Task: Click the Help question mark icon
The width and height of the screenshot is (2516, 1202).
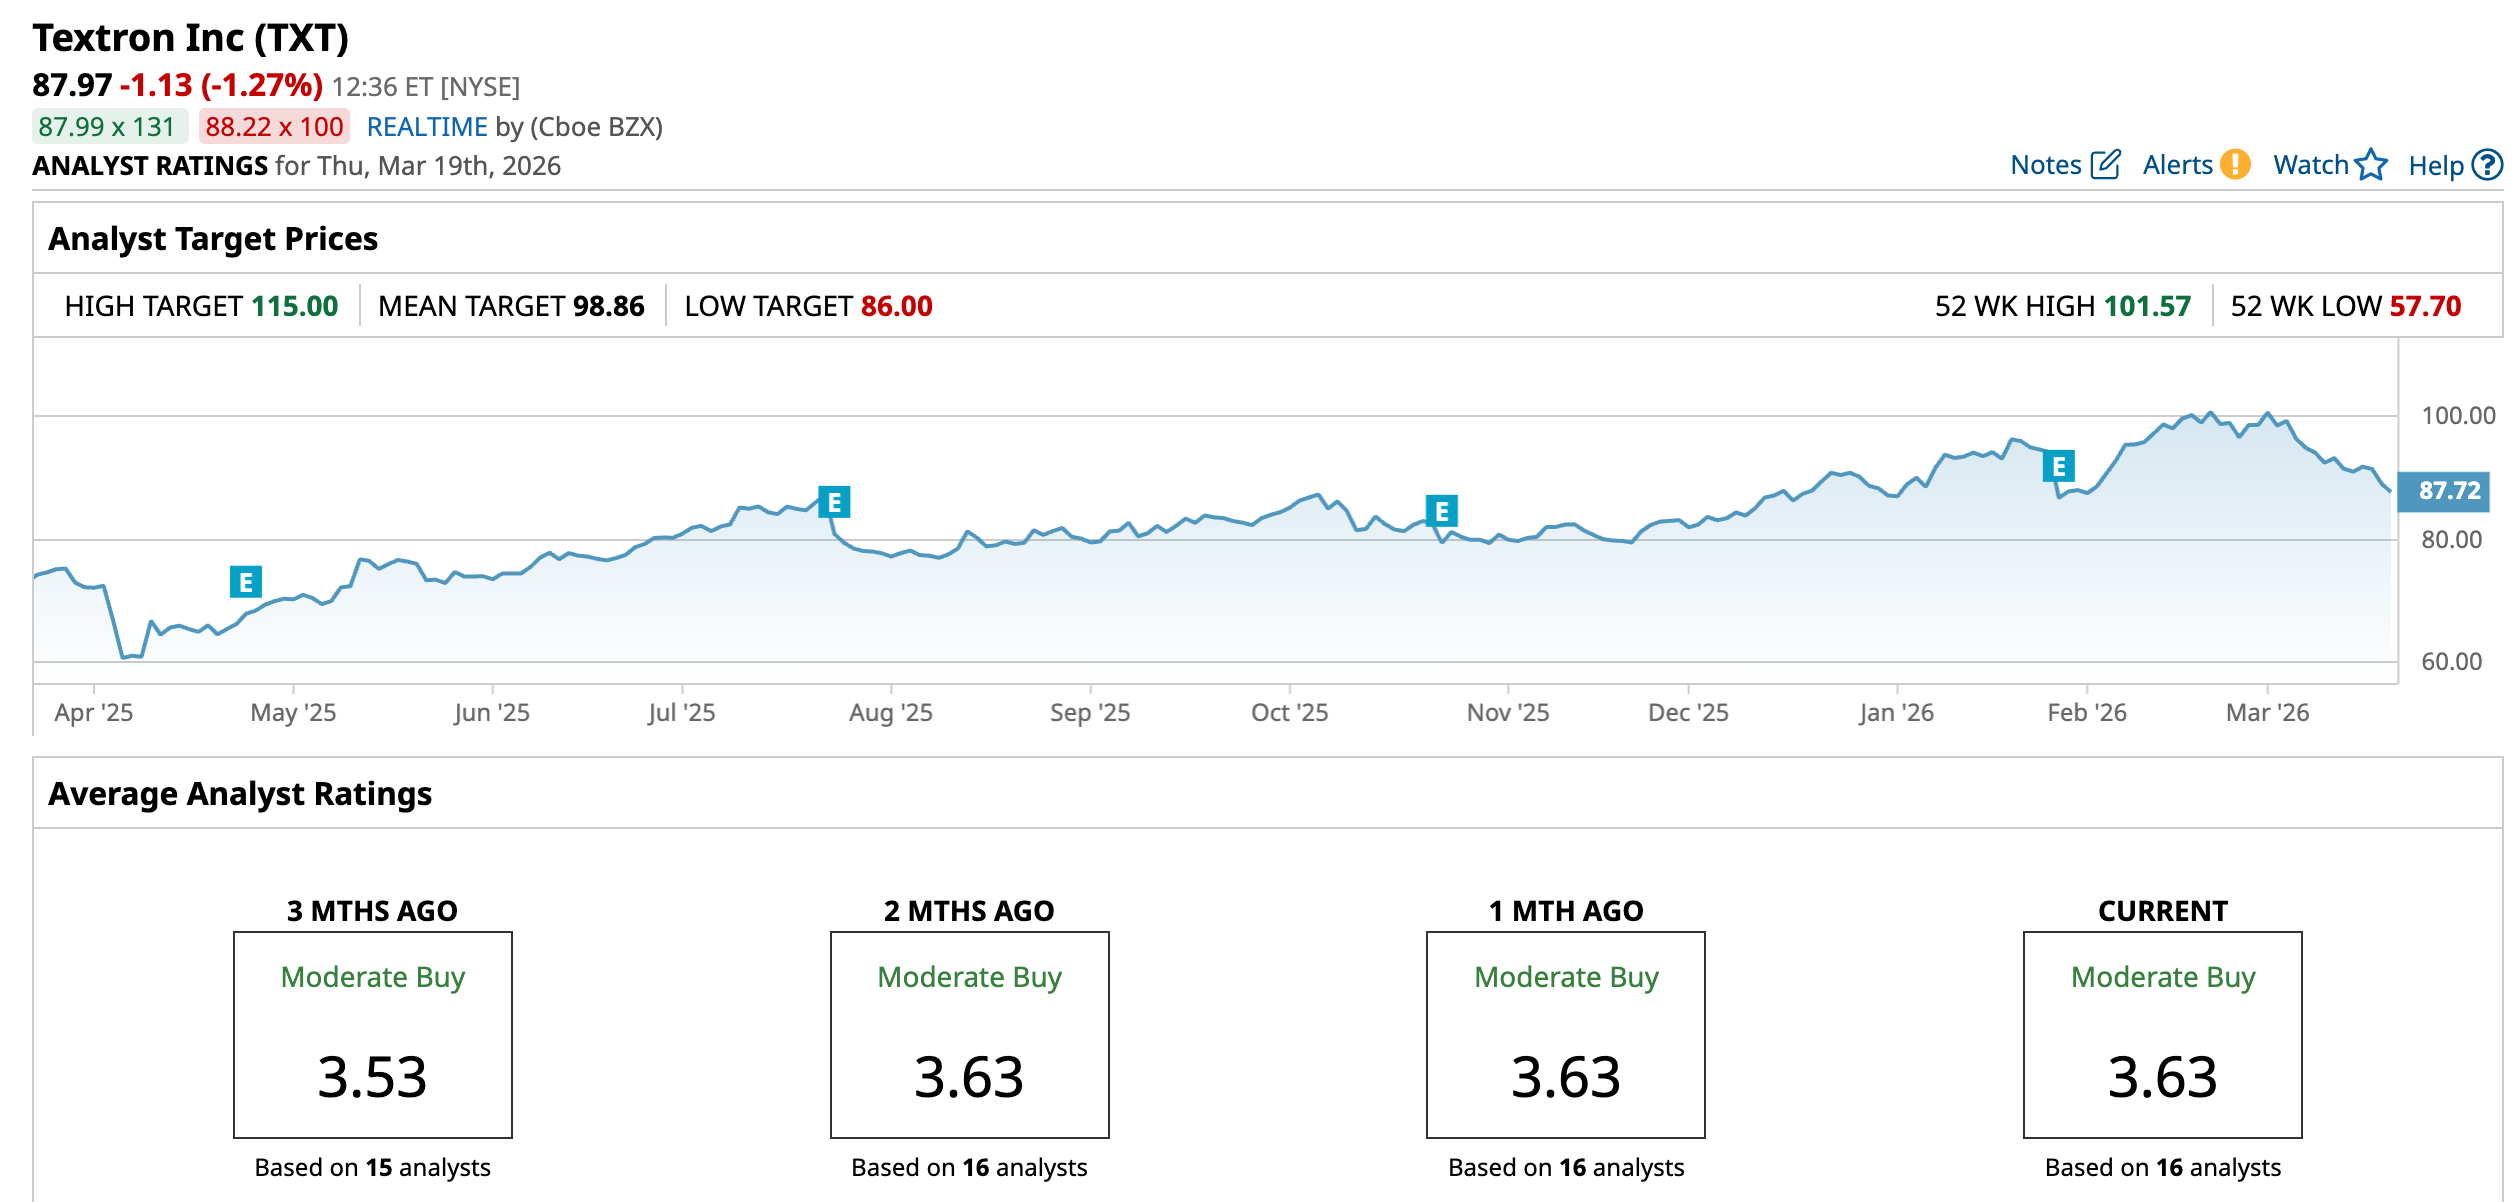Action: coord(2487,164)
